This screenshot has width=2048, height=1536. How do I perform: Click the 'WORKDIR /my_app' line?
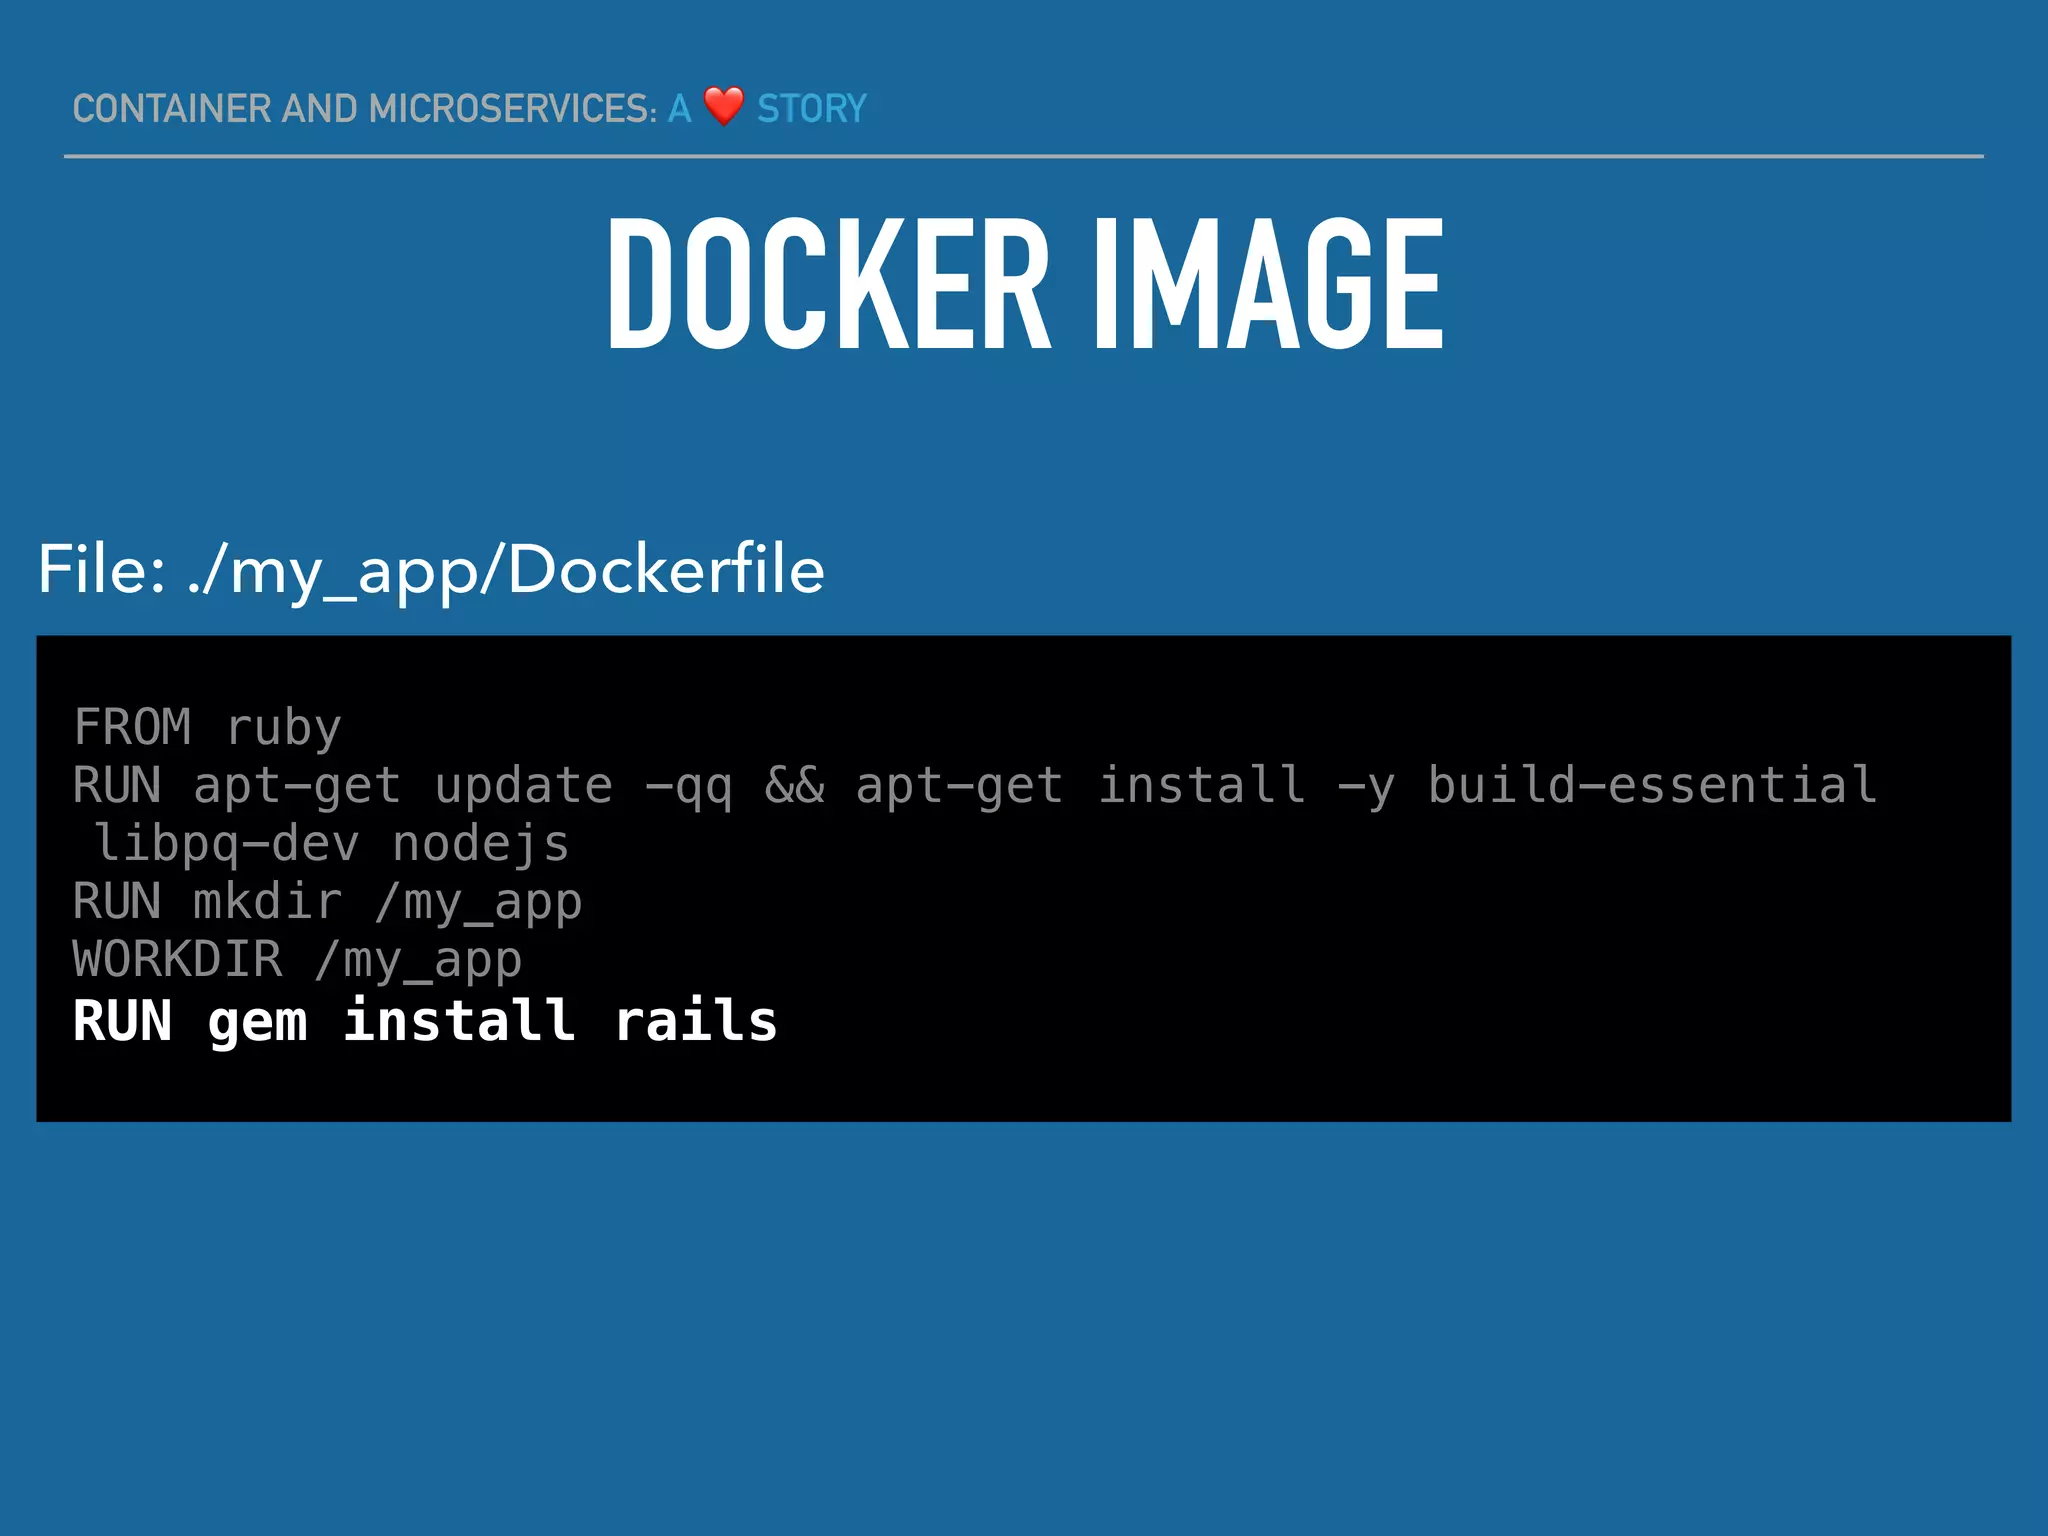(x=297, y=961)
